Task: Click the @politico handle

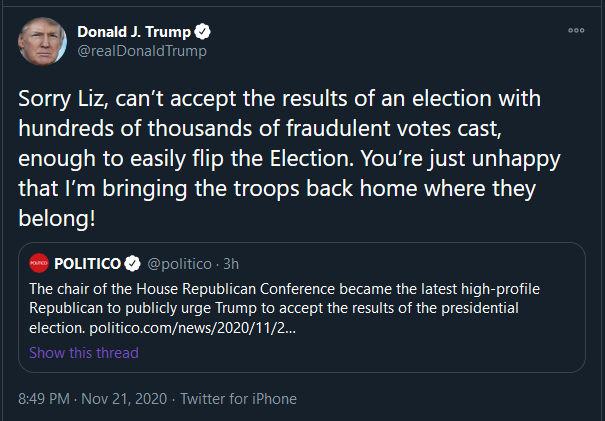Action: tap(179, 264)
